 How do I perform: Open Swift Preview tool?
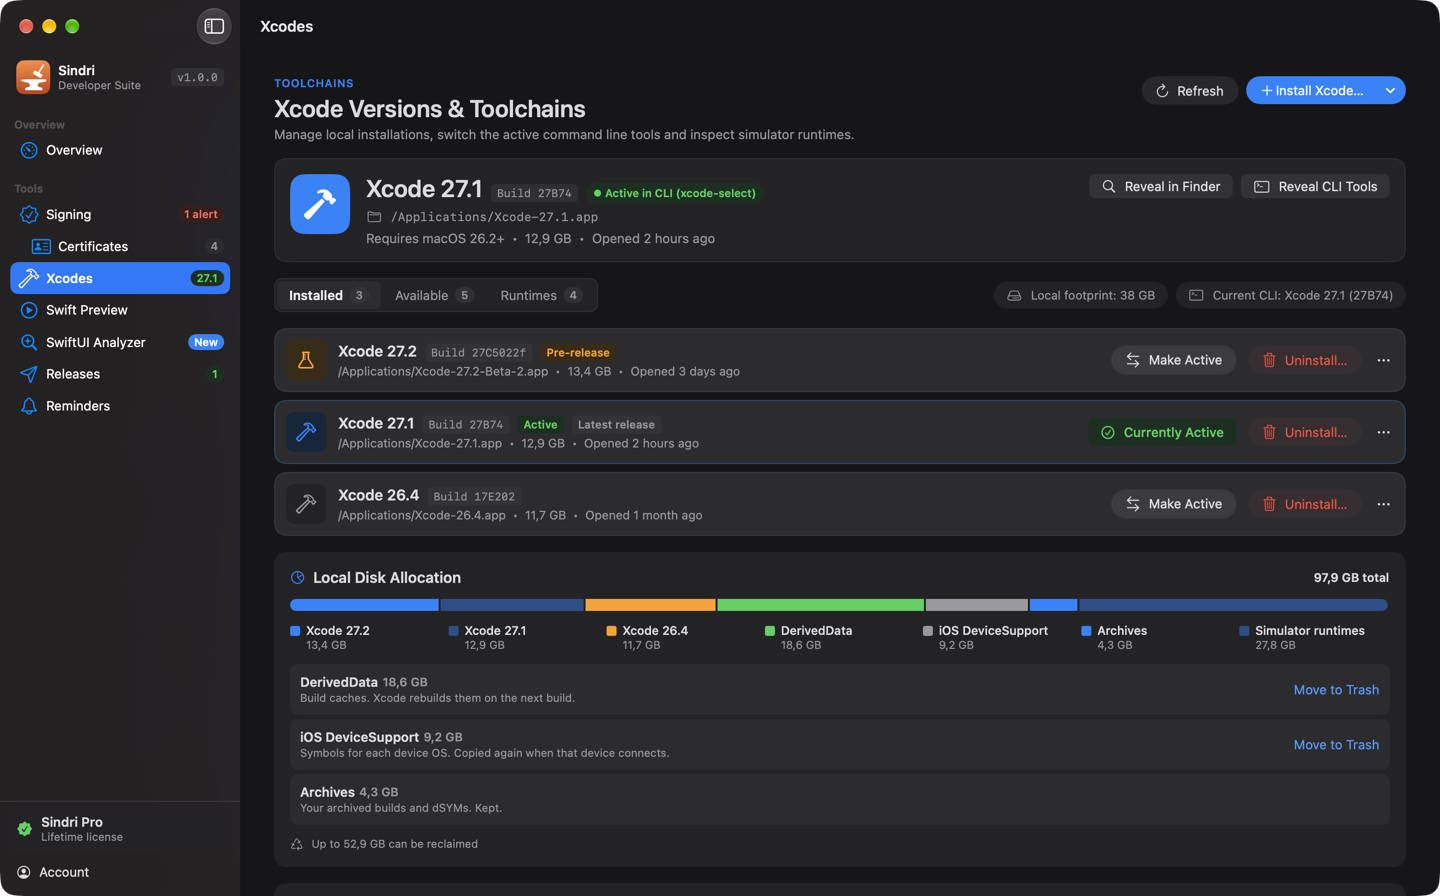point(120,310)
